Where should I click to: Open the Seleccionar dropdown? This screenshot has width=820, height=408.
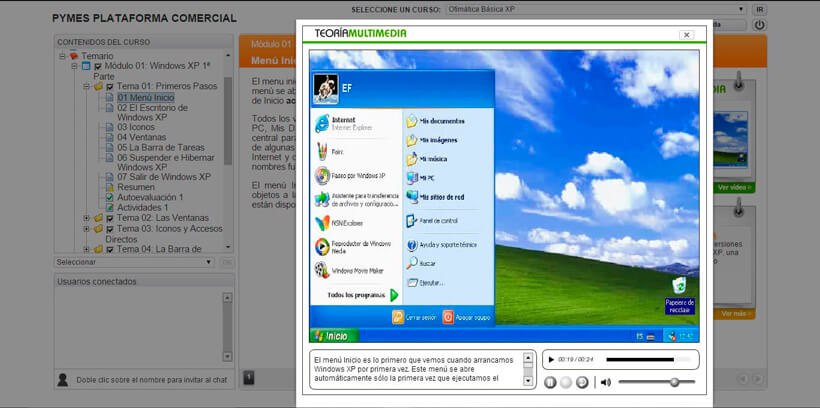tap(134, 262)
